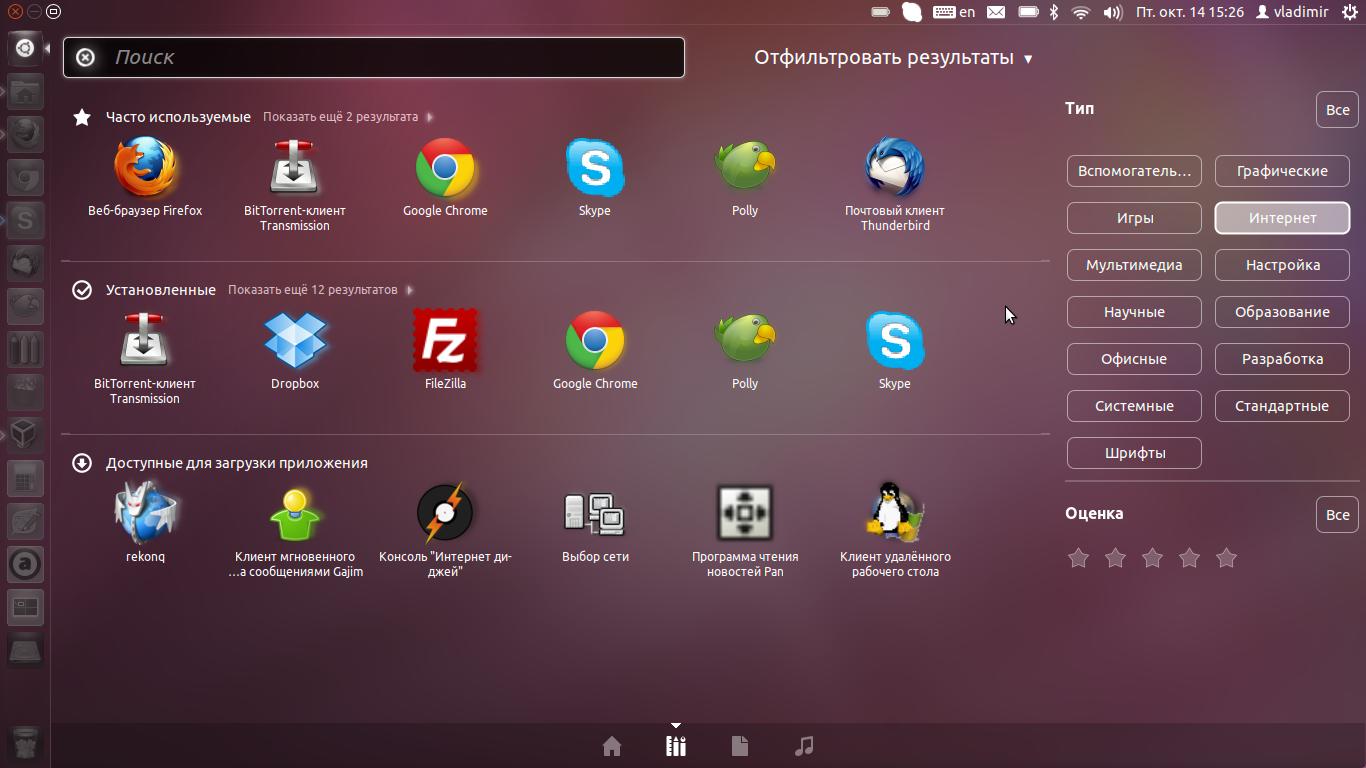This screenshot has height=768, width=1366.
Task: Launch Skype from Часто используемые row
Action: coord(595,178)
